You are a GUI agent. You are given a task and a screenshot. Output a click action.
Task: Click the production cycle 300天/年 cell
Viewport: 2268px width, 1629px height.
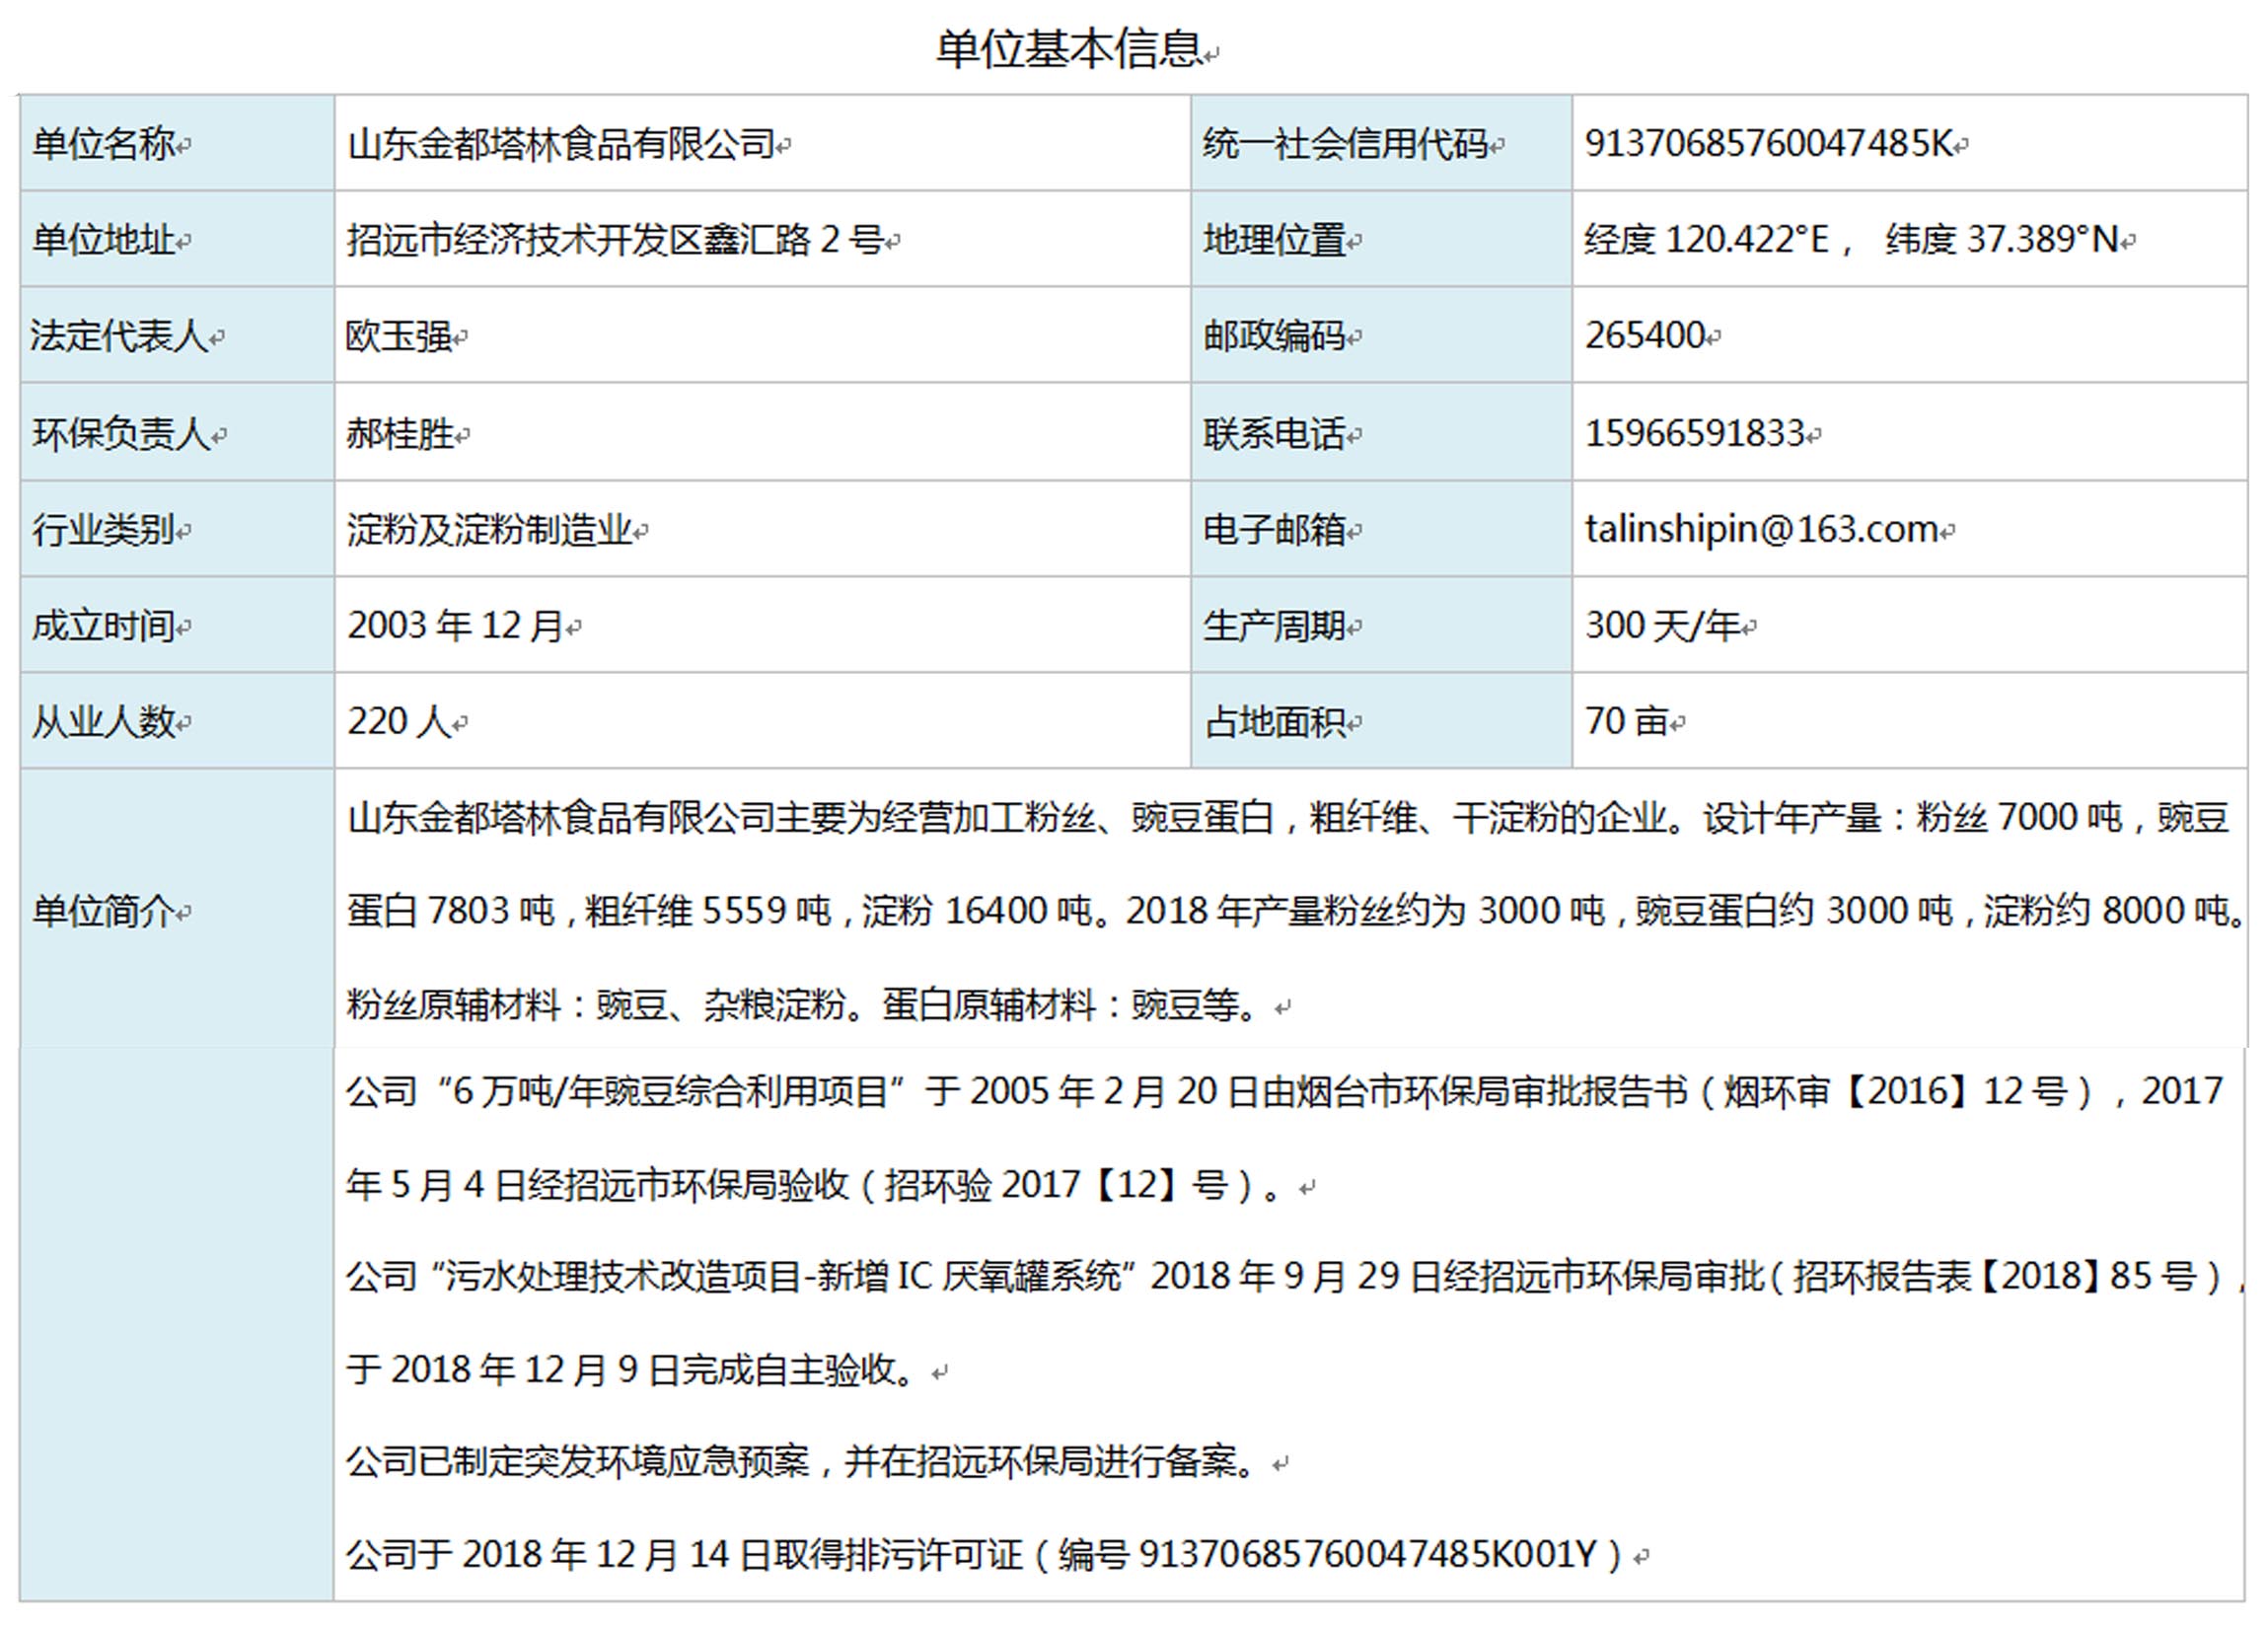pyautogui.click(x=1662, y=626)
